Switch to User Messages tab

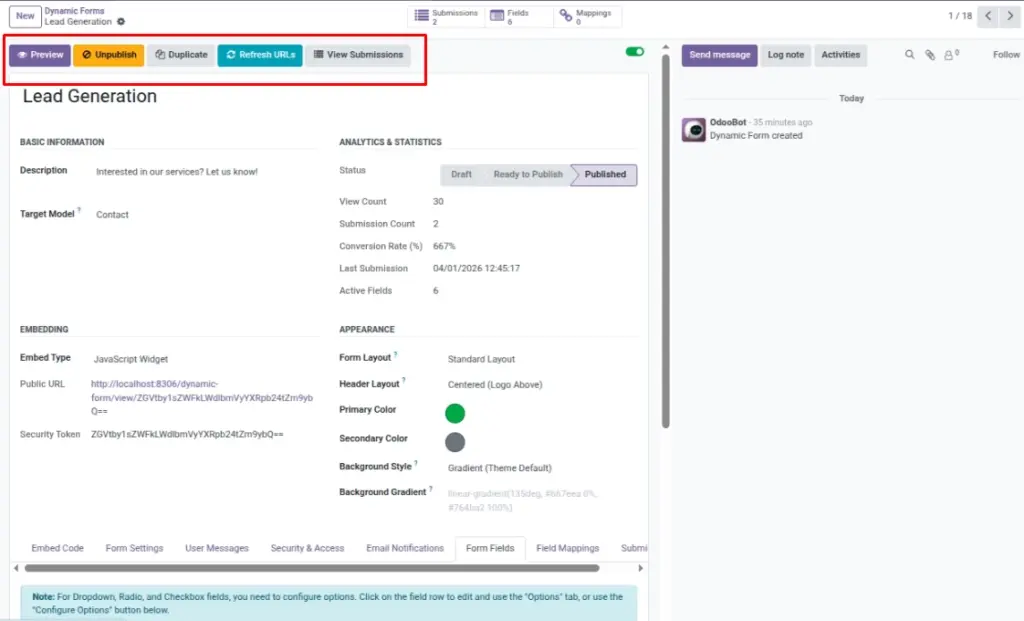pos(217,549)
